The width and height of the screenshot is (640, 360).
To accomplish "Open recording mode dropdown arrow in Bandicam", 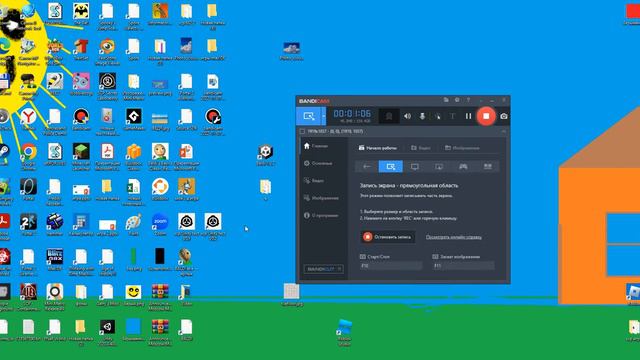I will tap(324, 116).
